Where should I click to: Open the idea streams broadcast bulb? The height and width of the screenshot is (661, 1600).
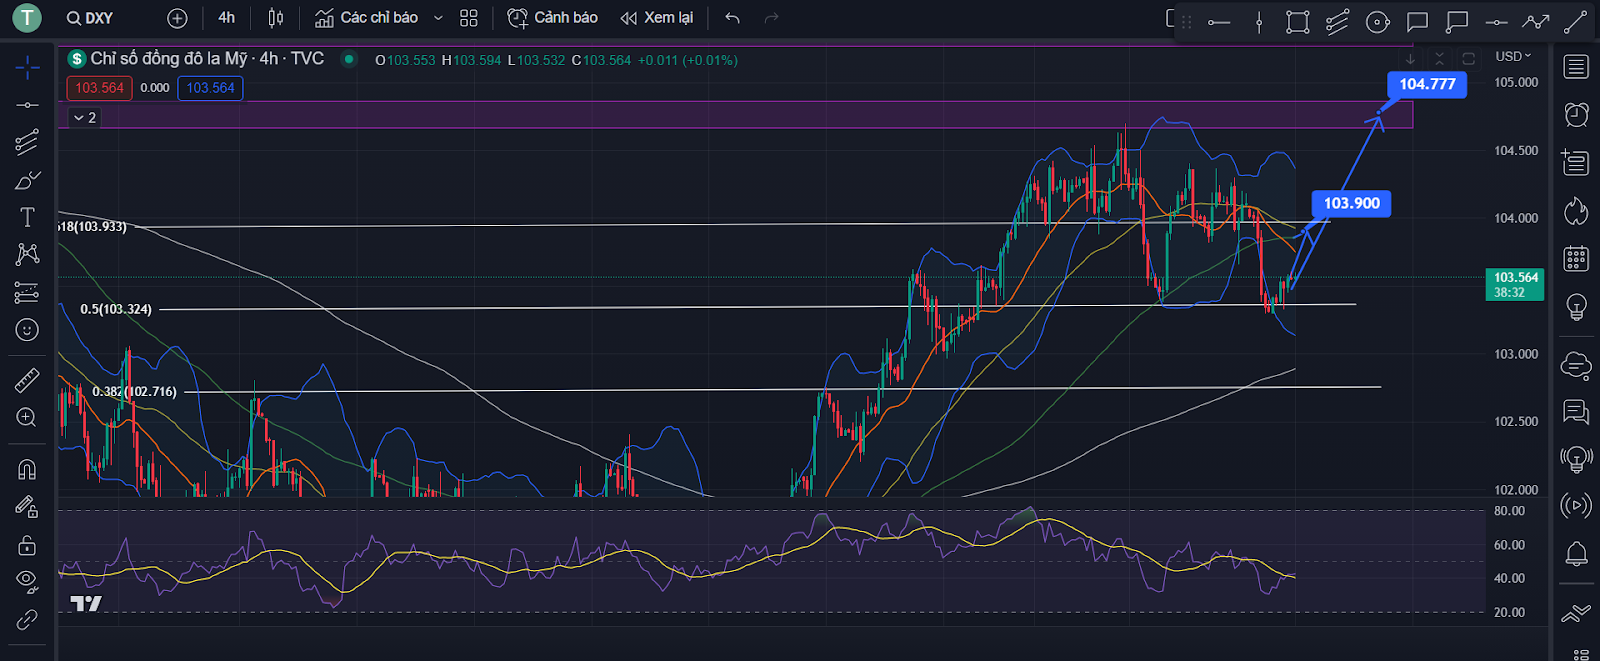coord(1576,459)
